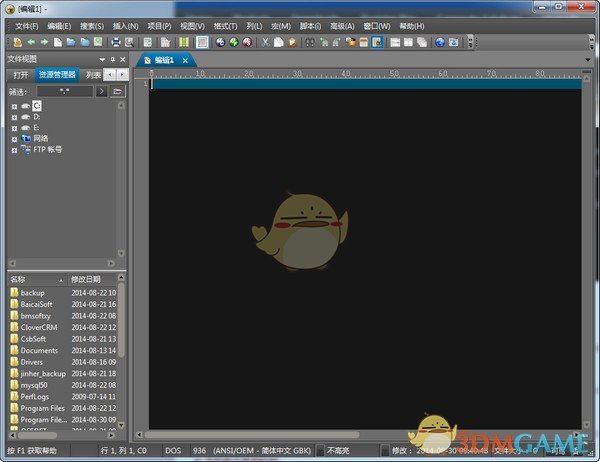Click the Print icon in toolbar

pos(116,42)
